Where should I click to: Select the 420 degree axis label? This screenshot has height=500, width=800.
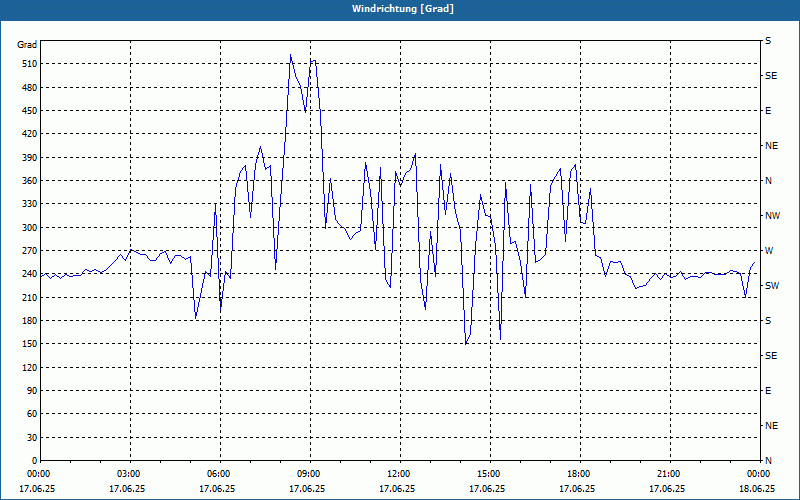coord(30,134)
